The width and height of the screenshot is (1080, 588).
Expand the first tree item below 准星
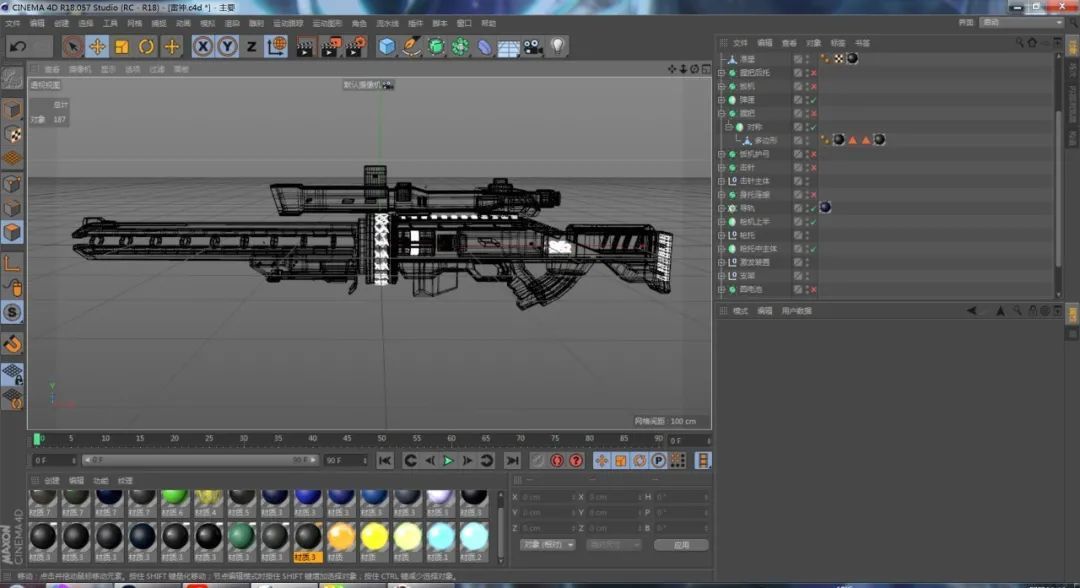pyautogui.click(x=721, y=73)
